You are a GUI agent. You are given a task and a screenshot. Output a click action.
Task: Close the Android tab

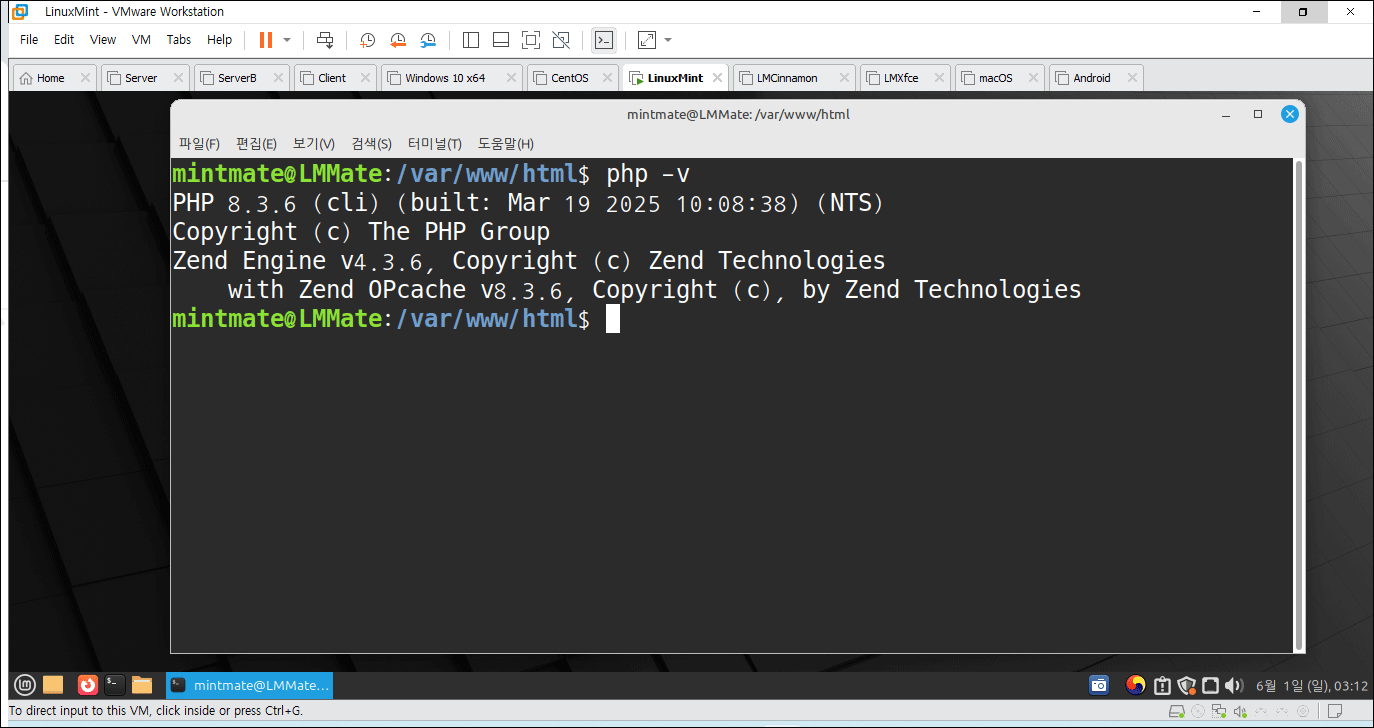coord(1132,78)
